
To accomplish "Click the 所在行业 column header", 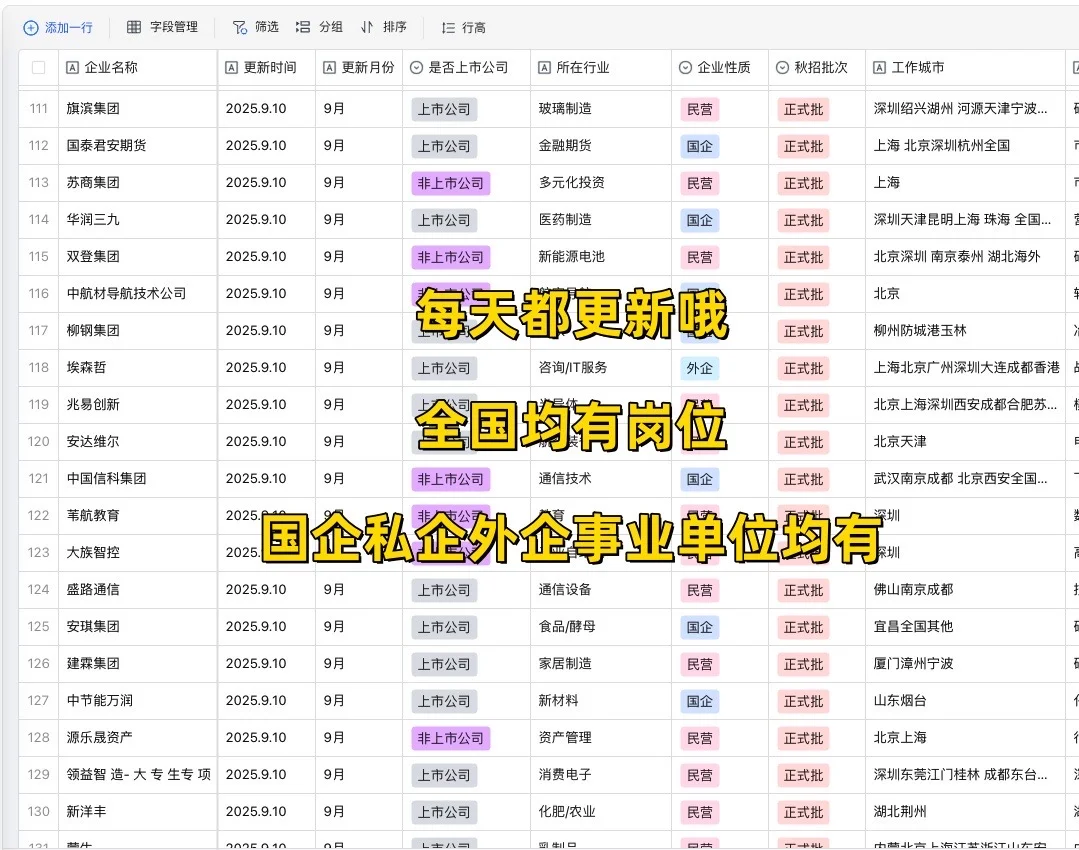I will (601, 67).
